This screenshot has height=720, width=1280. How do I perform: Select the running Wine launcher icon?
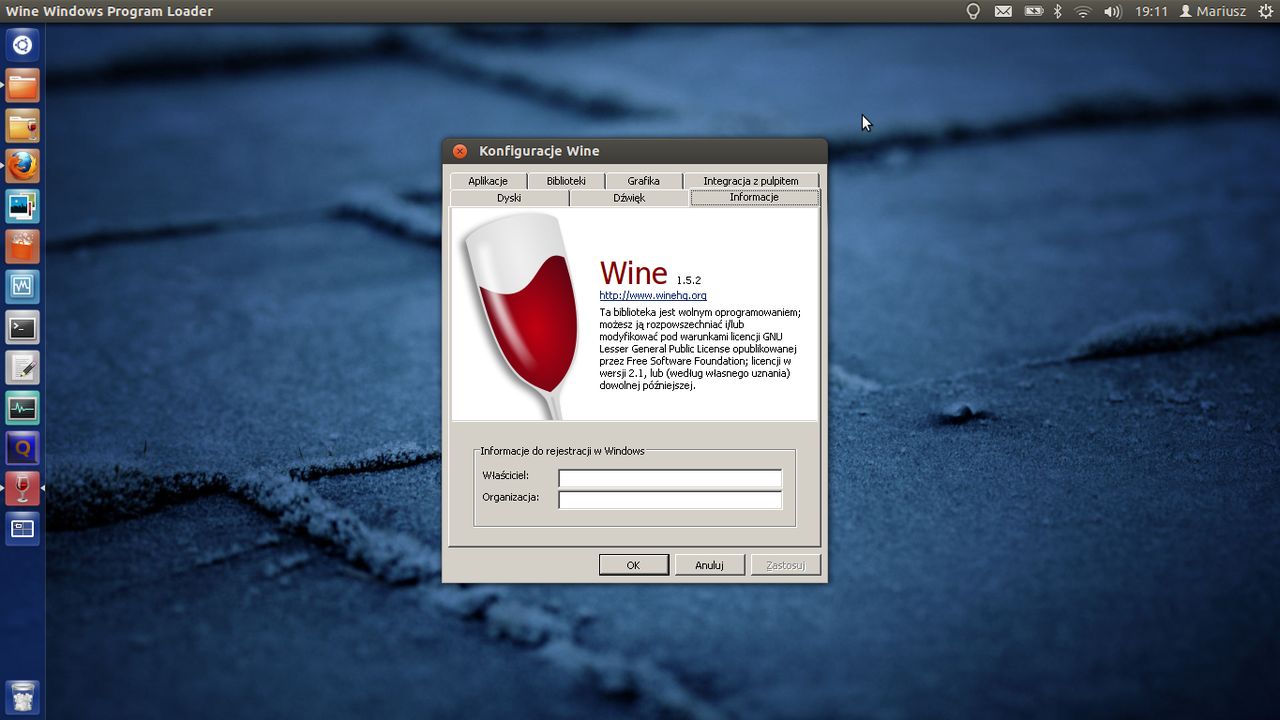tap(23, 489)
